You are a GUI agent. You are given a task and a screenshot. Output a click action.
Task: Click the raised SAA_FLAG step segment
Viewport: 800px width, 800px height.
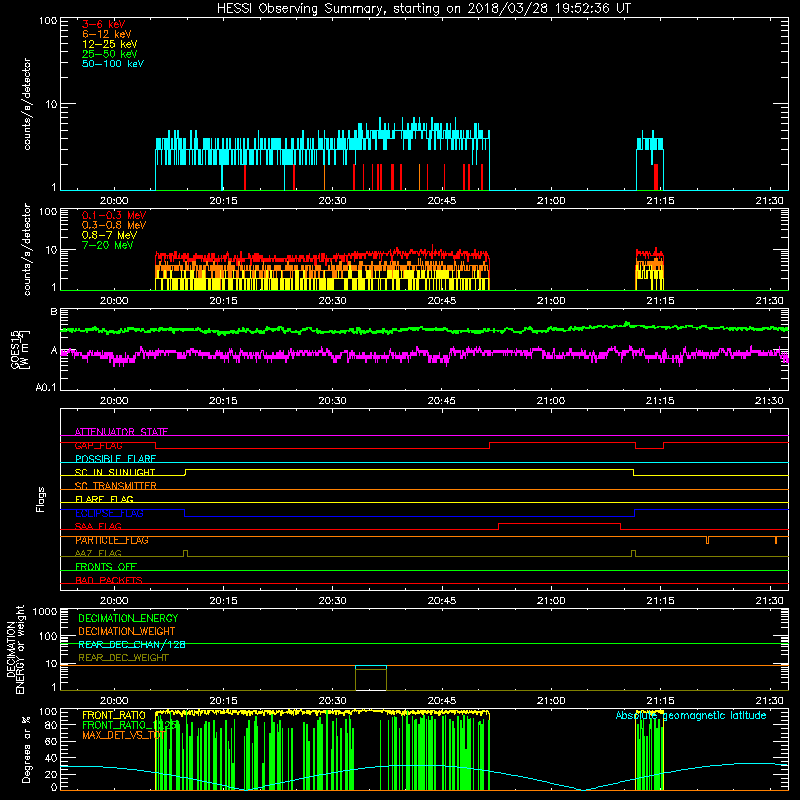pos(559,523)
